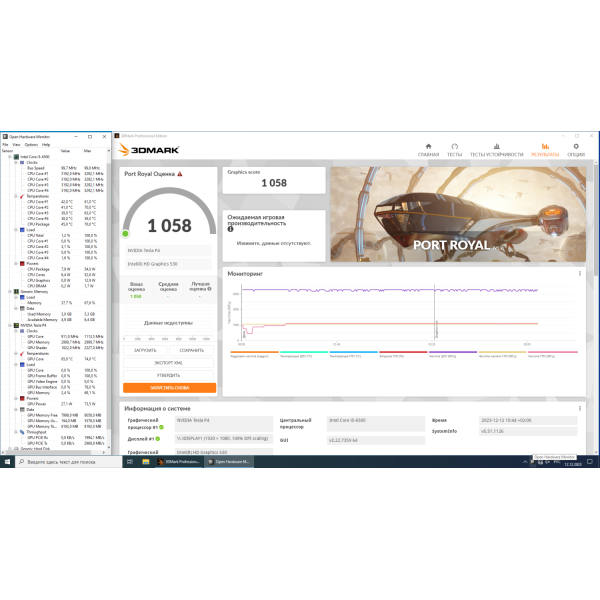Click the ЗАГРУЗИТЬ button
Viewport: 600px width, 600px height.
[x=145, y=350]
